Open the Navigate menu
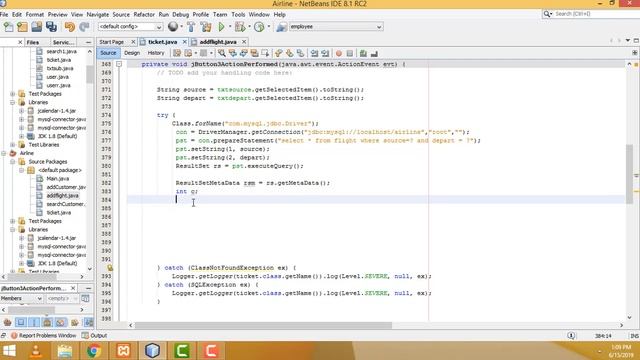Image resolution: width=640 pixels, height=360 pixels. (98, 14)
